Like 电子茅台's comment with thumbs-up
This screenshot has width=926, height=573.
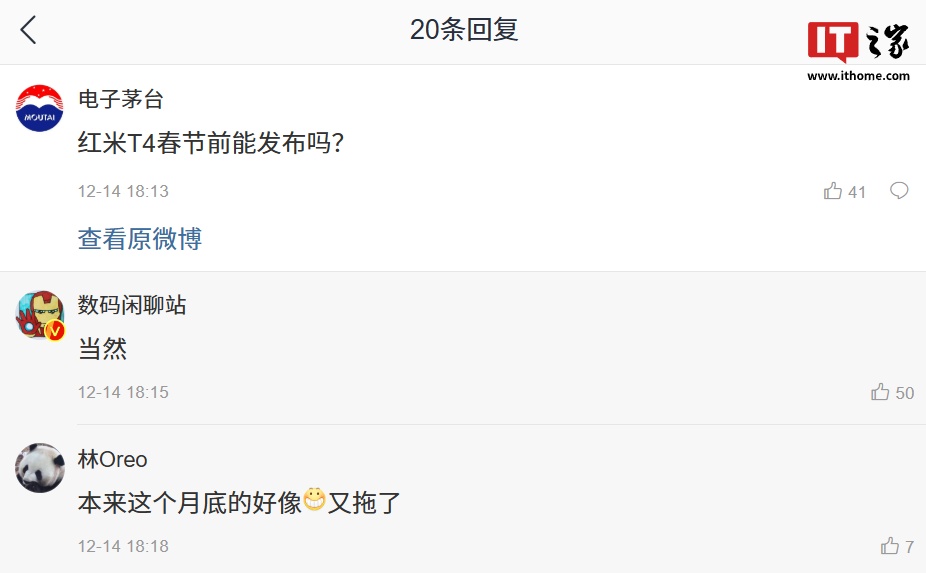833,191
